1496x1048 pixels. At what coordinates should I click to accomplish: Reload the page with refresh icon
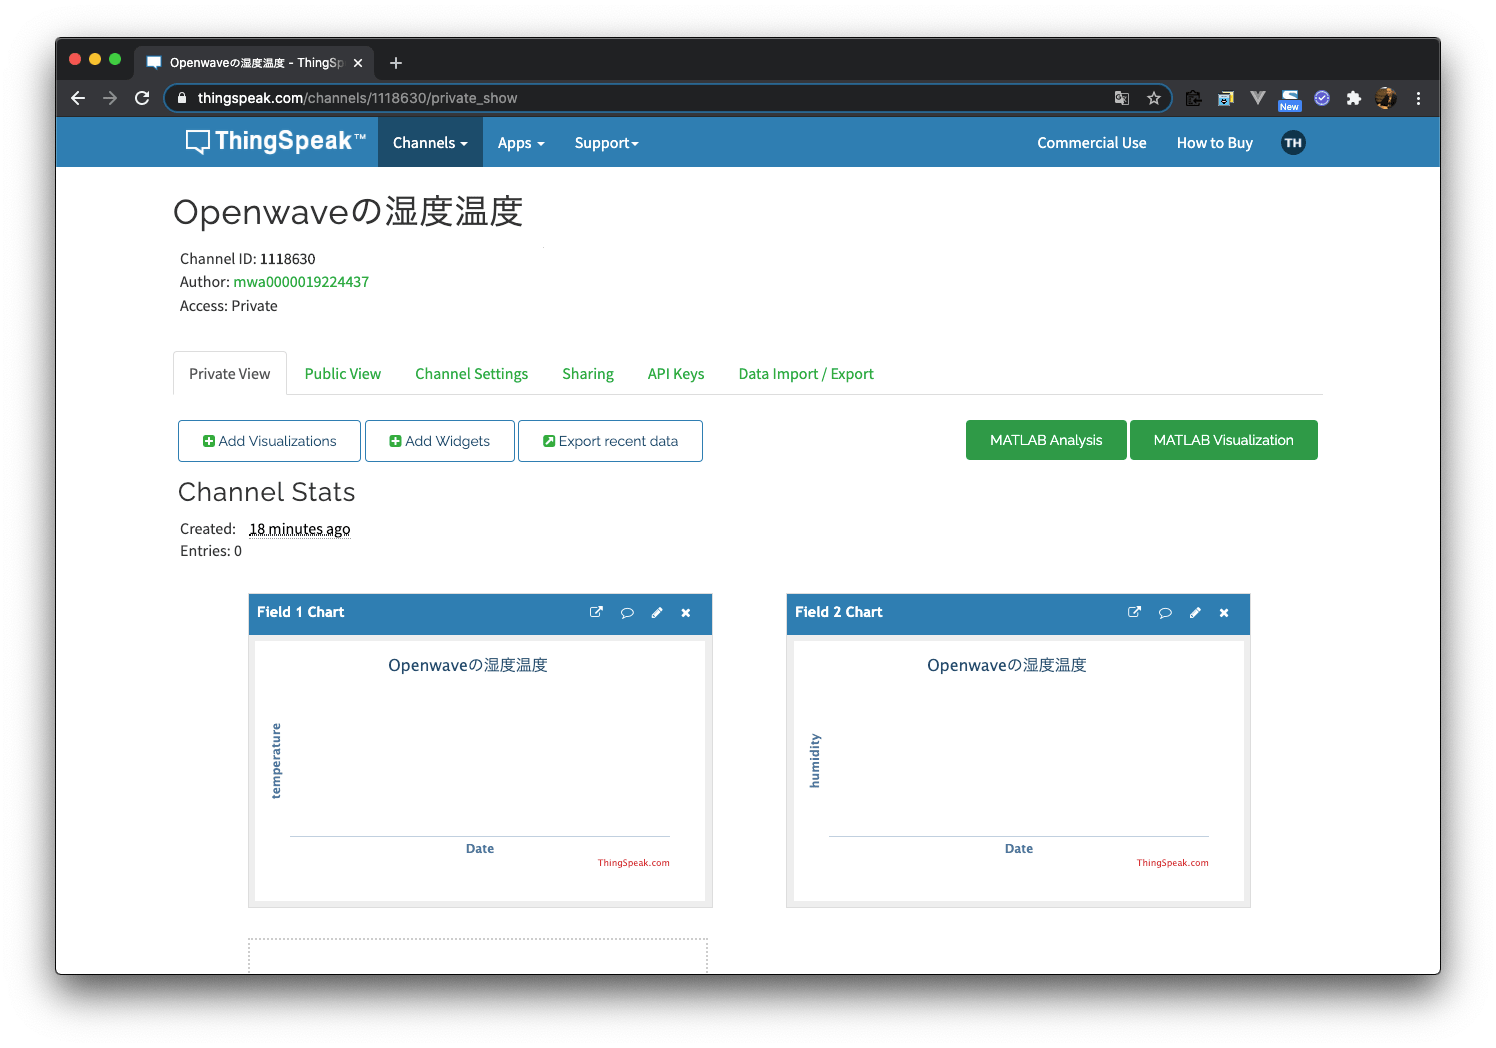click(x=142, y=98)
